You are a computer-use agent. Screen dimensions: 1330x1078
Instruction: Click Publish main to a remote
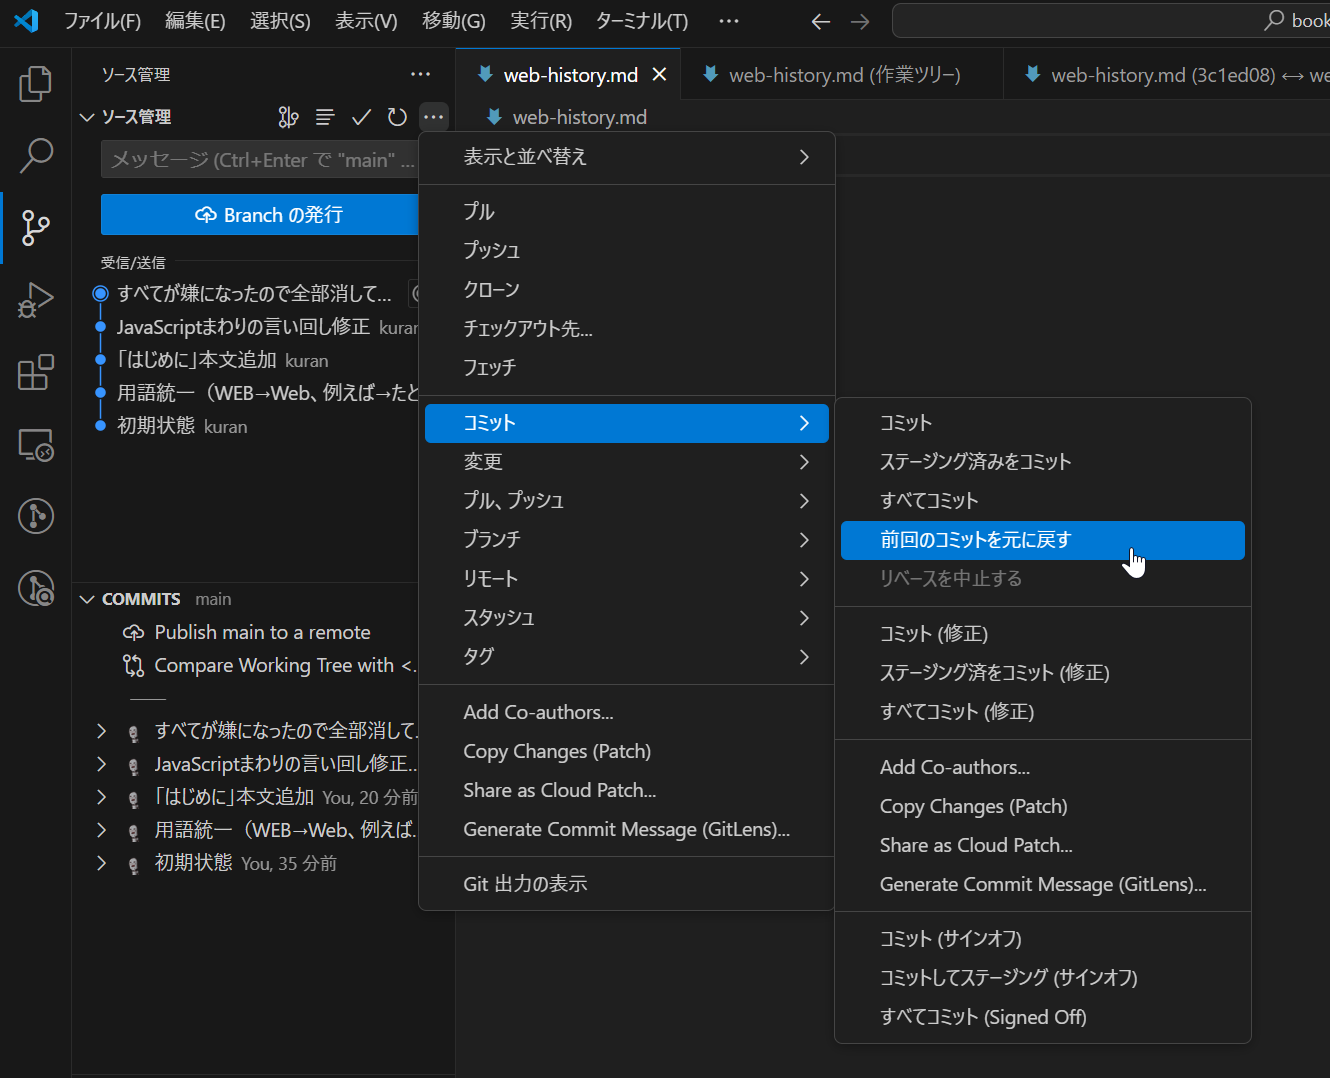(x=262, y=632)
